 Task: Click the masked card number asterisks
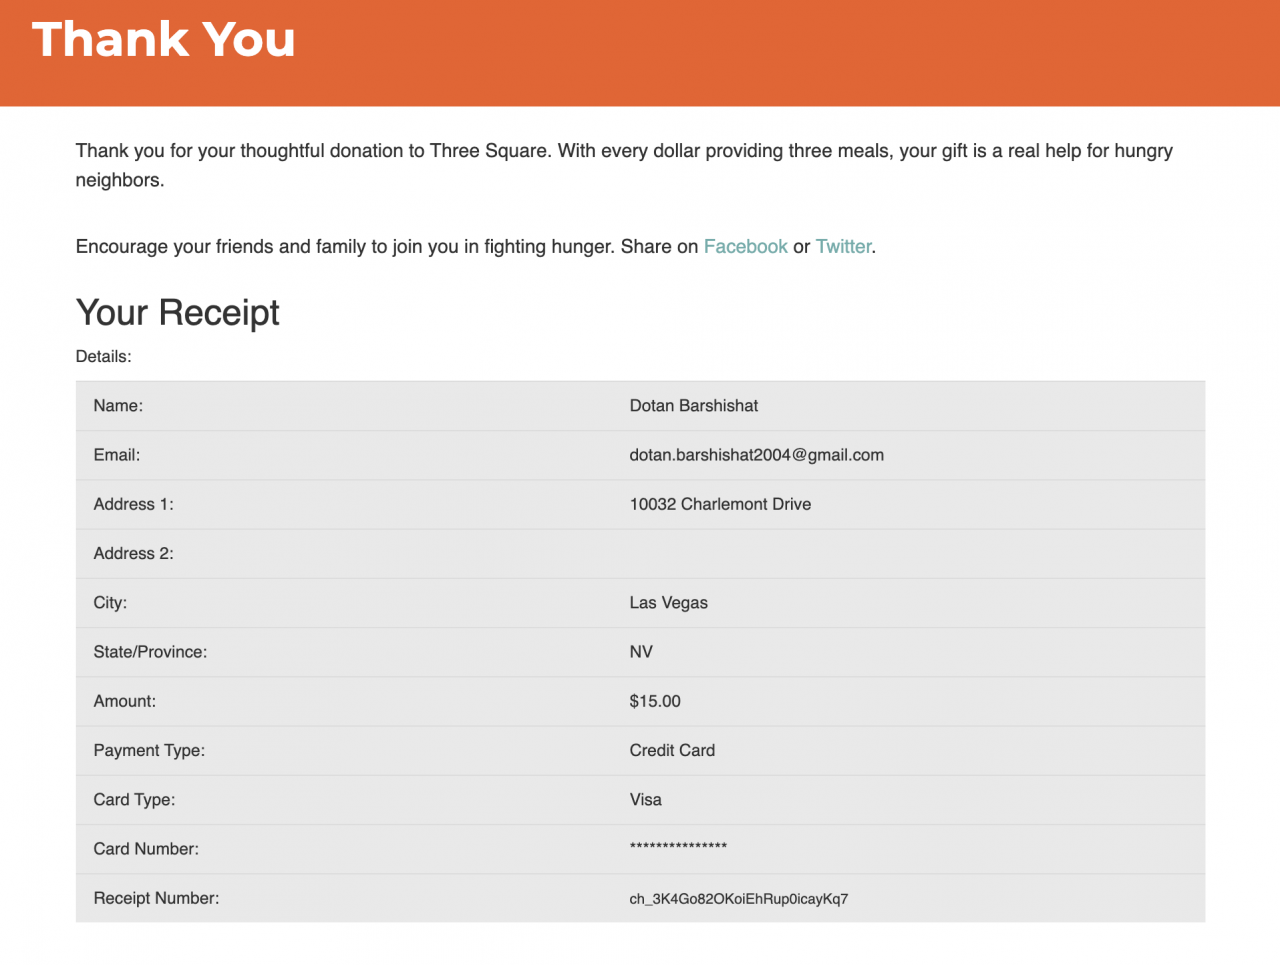pyautogui.click(x=678, y=848)
